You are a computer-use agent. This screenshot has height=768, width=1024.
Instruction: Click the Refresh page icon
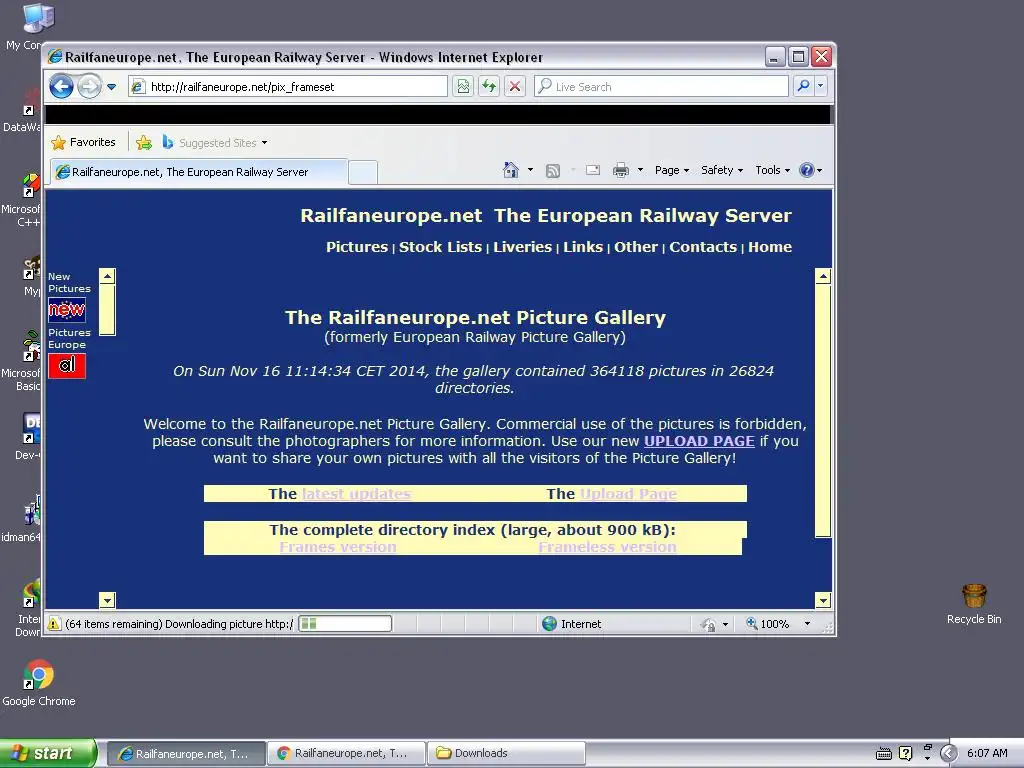[x=489, y=86]
